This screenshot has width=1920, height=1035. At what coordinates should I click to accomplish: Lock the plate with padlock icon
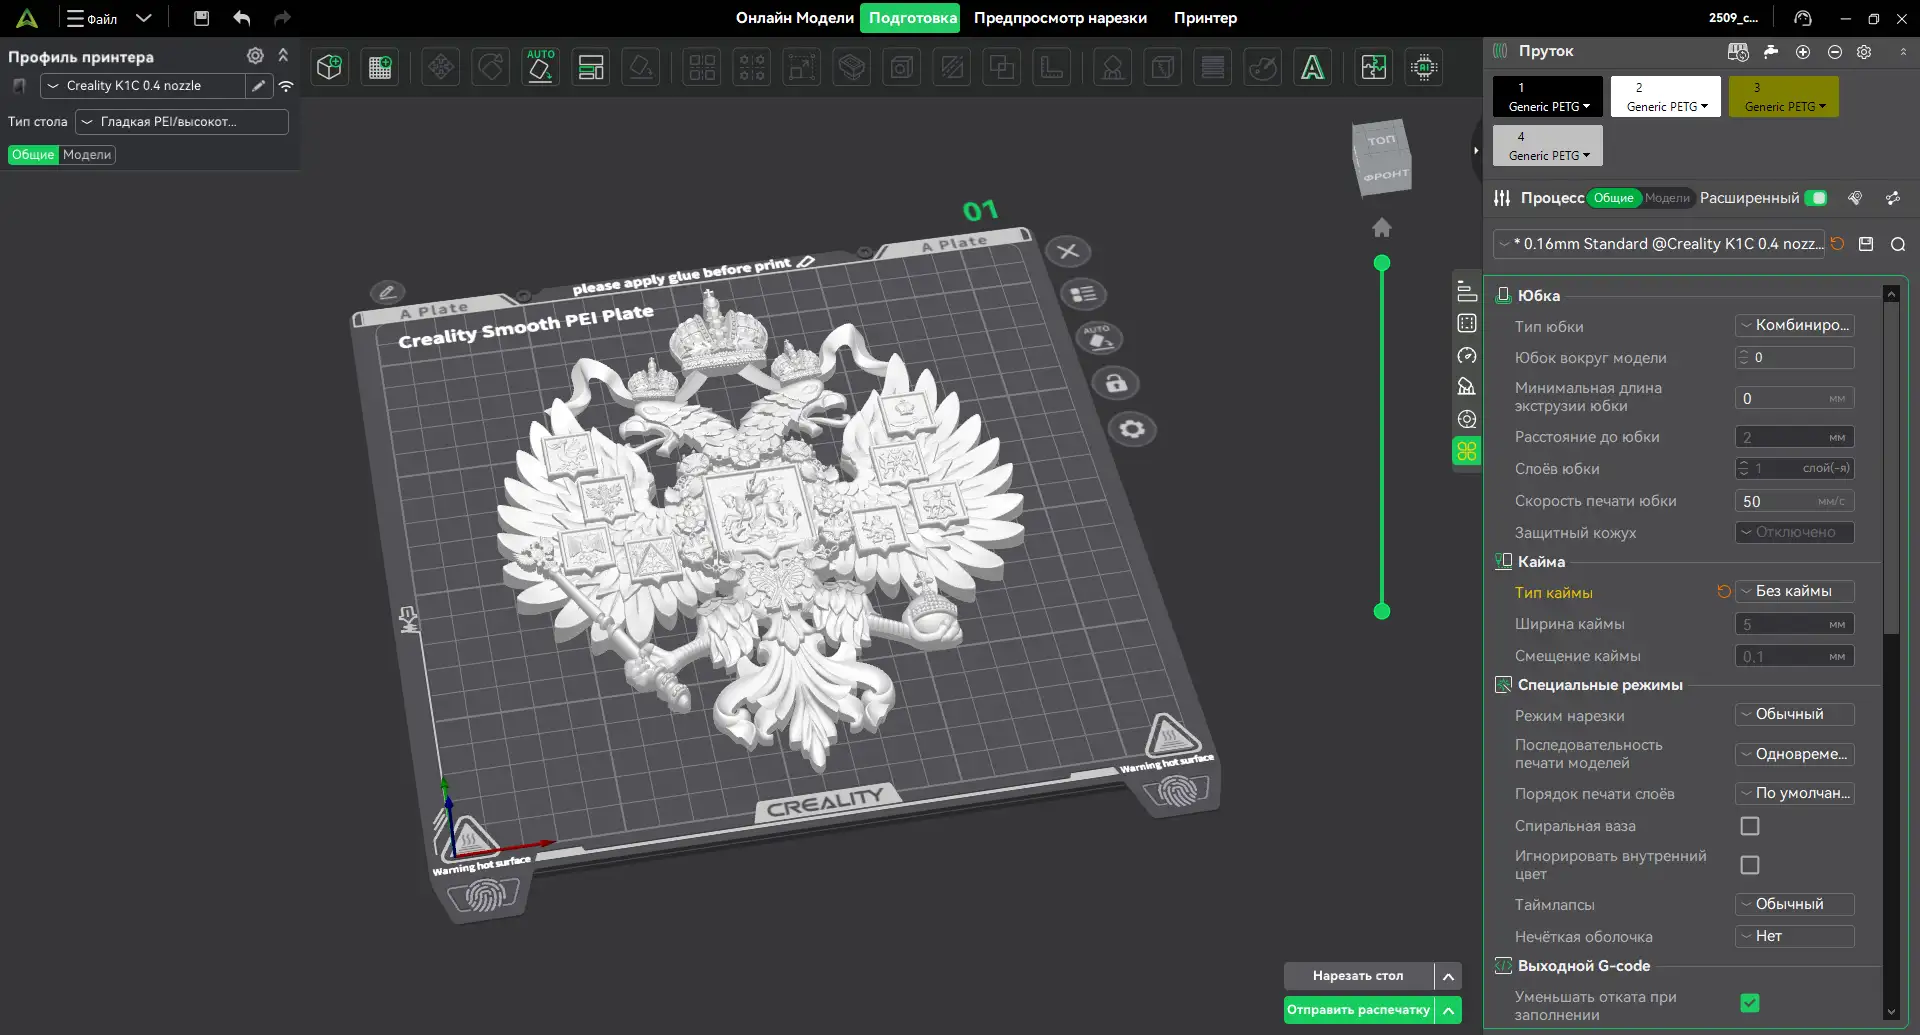pyautogui.click(x=1117, y=383)
